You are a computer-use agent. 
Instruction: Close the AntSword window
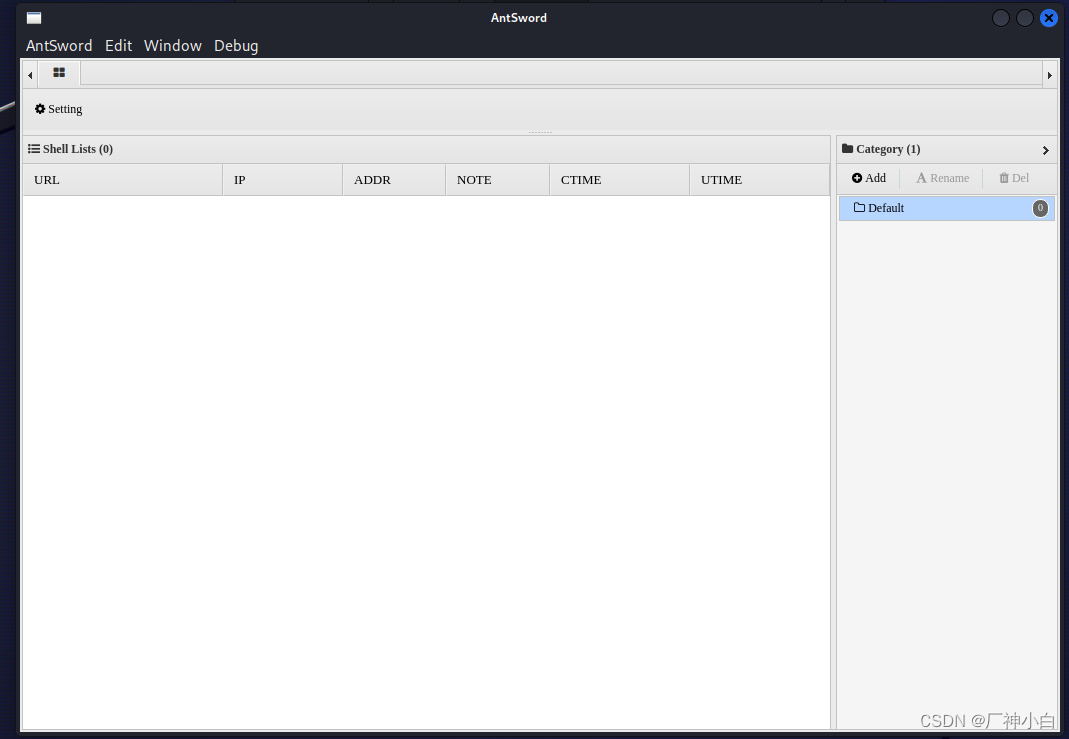pos(1049,18)
